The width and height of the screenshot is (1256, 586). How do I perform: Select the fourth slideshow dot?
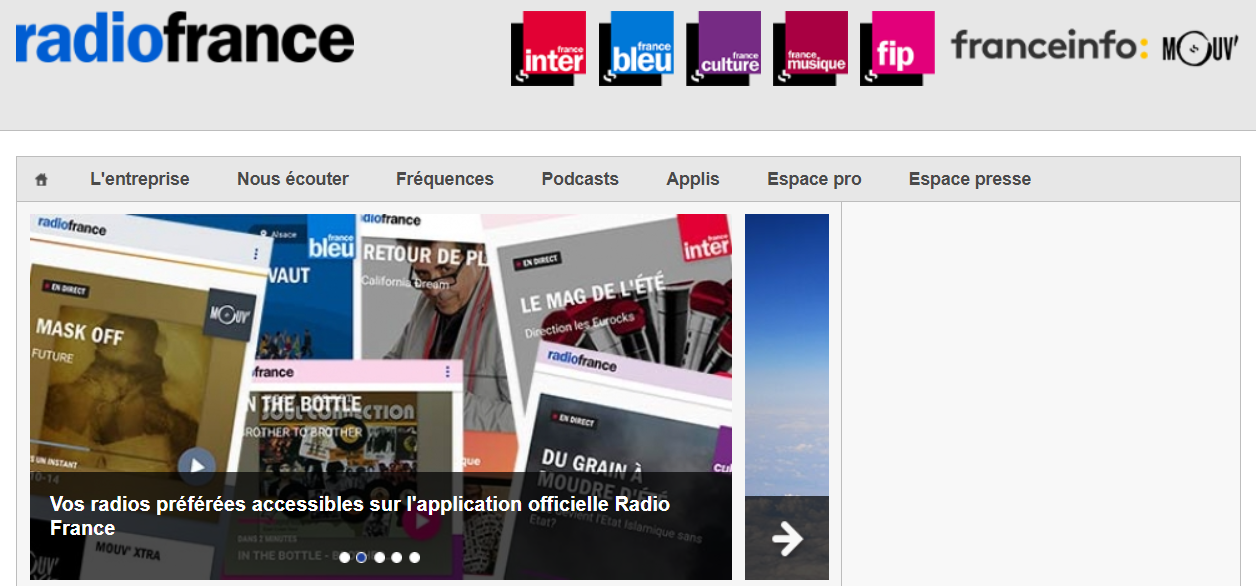[x=397, y=557]
